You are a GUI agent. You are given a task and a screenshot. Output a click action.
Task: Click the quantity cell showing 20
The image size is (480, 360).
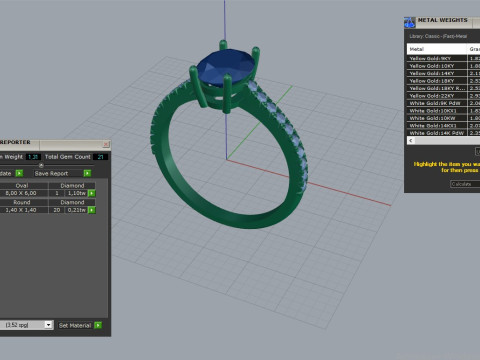(x=57, y=210)
